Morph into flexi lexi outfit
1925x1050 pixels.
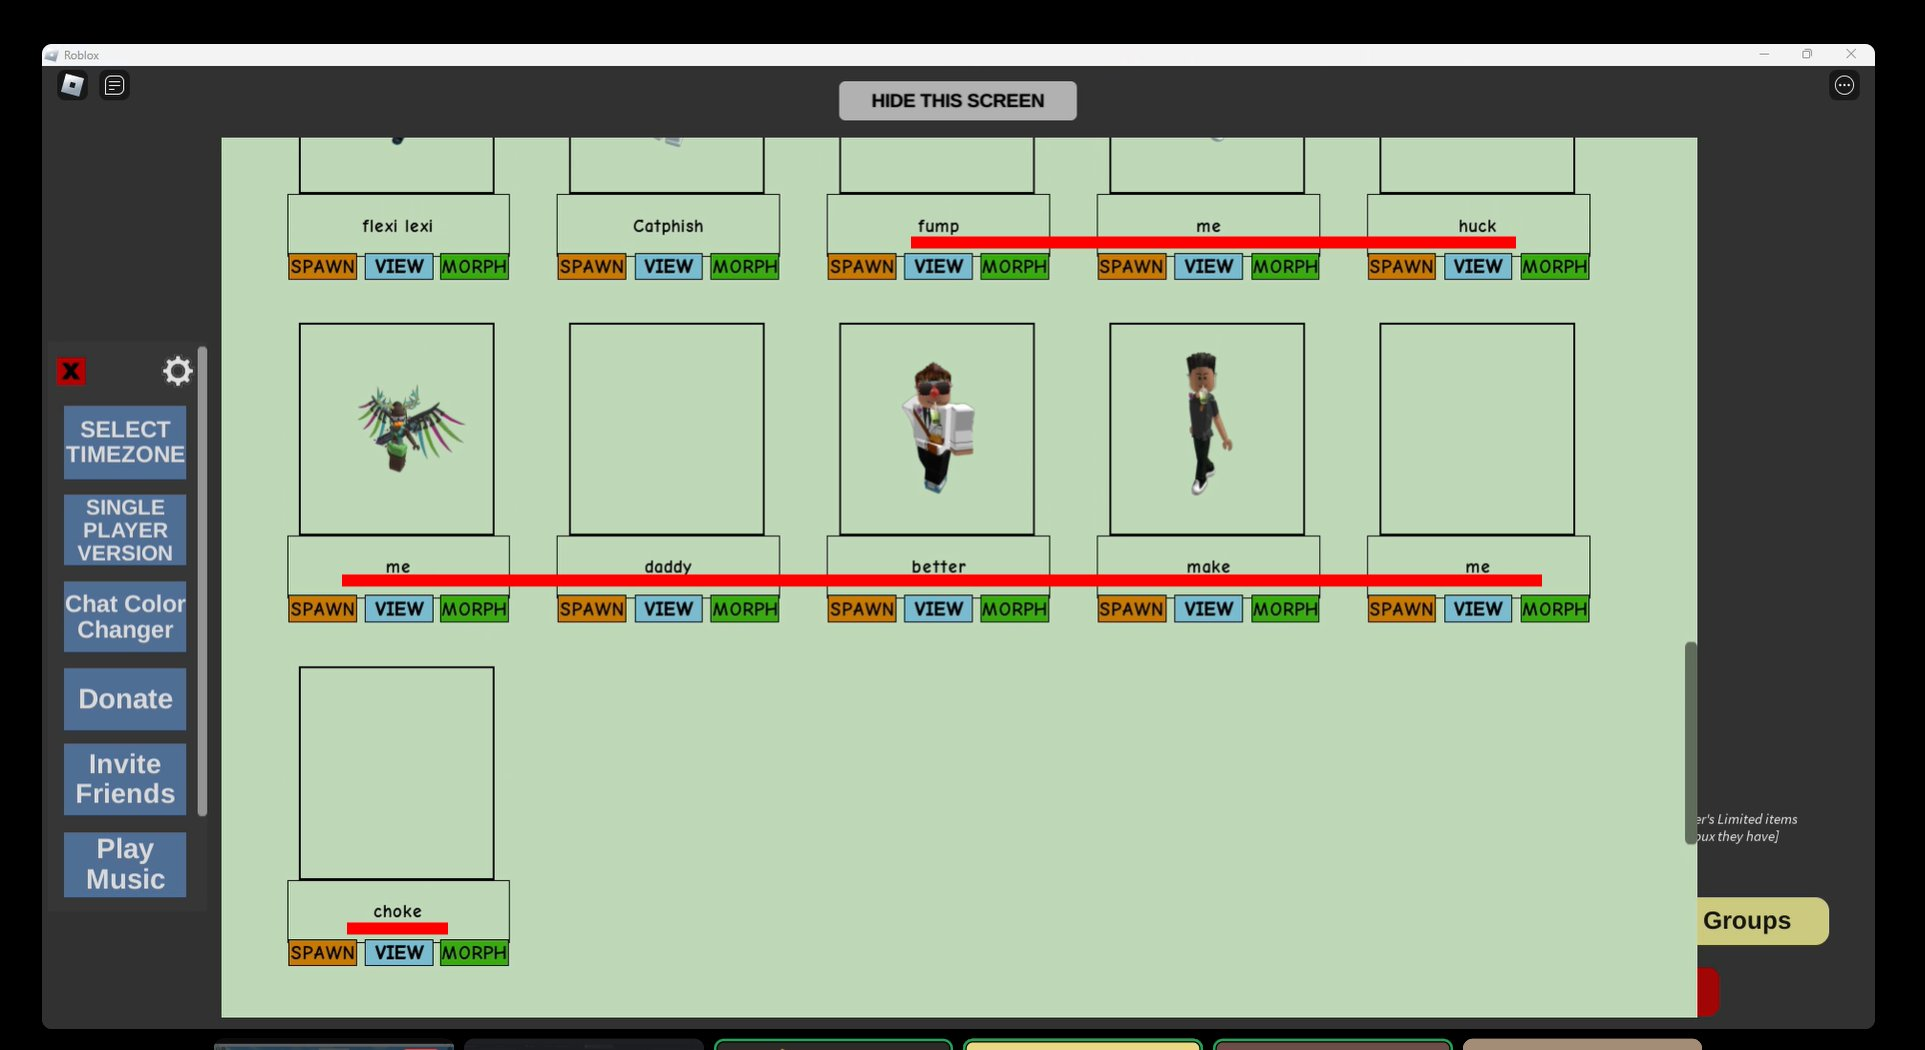tap(474, 267)
